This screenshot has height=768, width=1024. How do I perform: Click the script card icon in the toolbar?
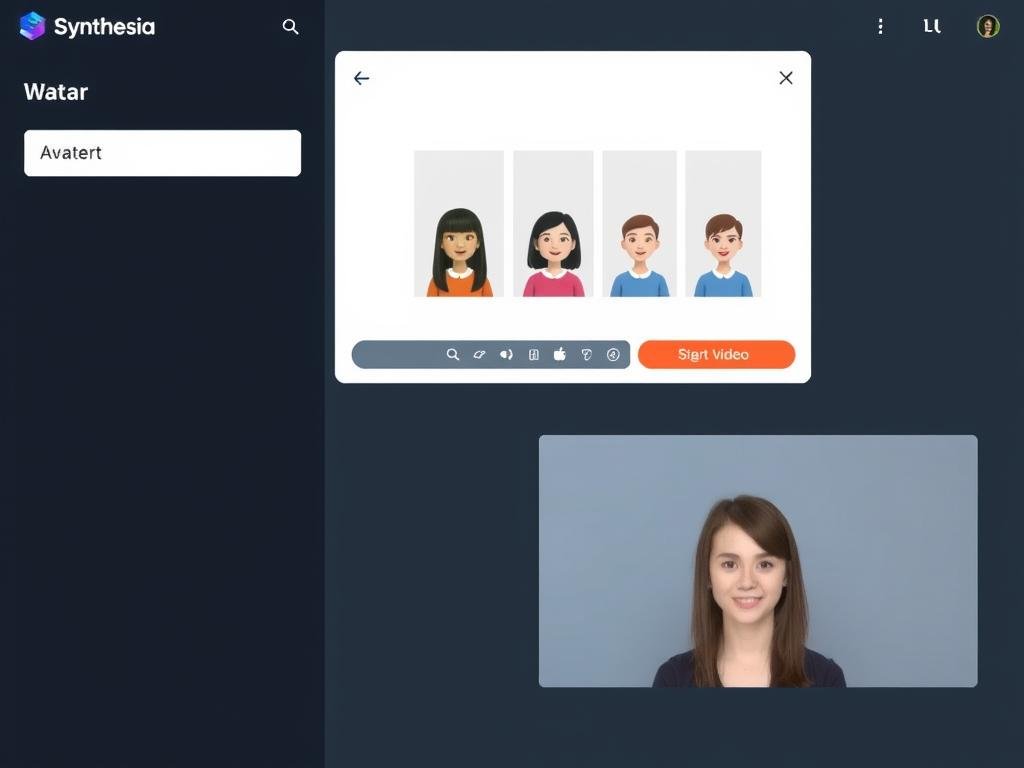(533, 354)
